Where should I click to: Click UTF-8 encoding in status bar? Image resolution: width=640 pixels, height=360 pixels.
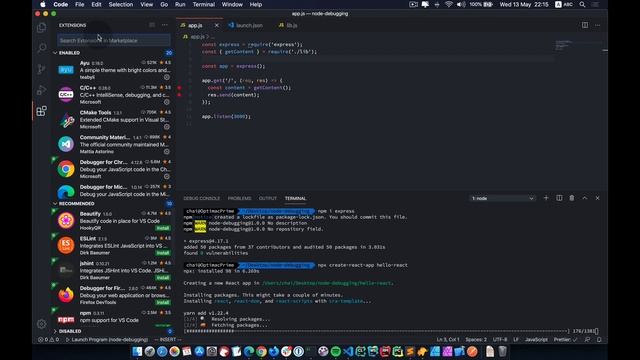[x=500, y=340]
